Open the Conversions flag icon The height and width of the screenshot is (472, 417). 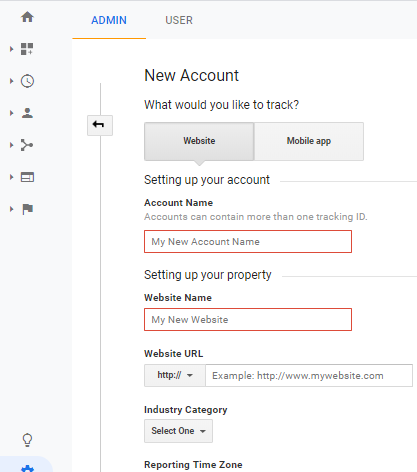coord(28,209)
